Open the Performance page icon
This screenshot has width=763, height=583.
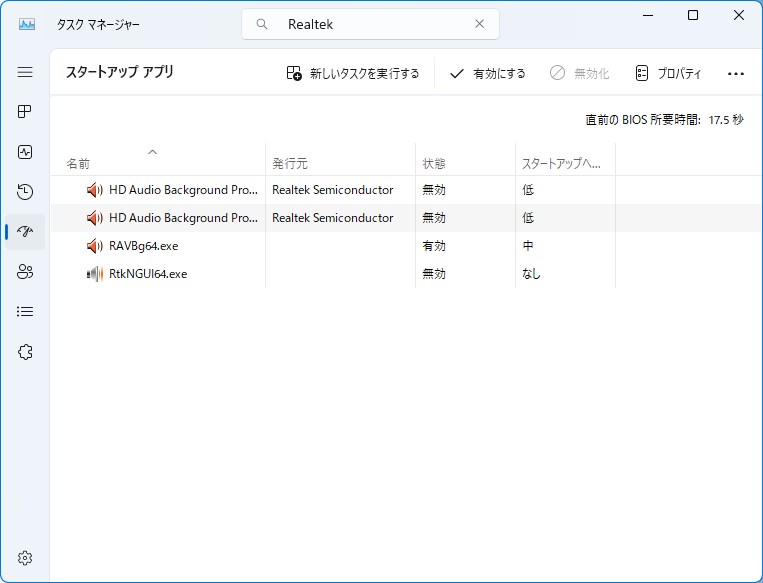point(25,152)
